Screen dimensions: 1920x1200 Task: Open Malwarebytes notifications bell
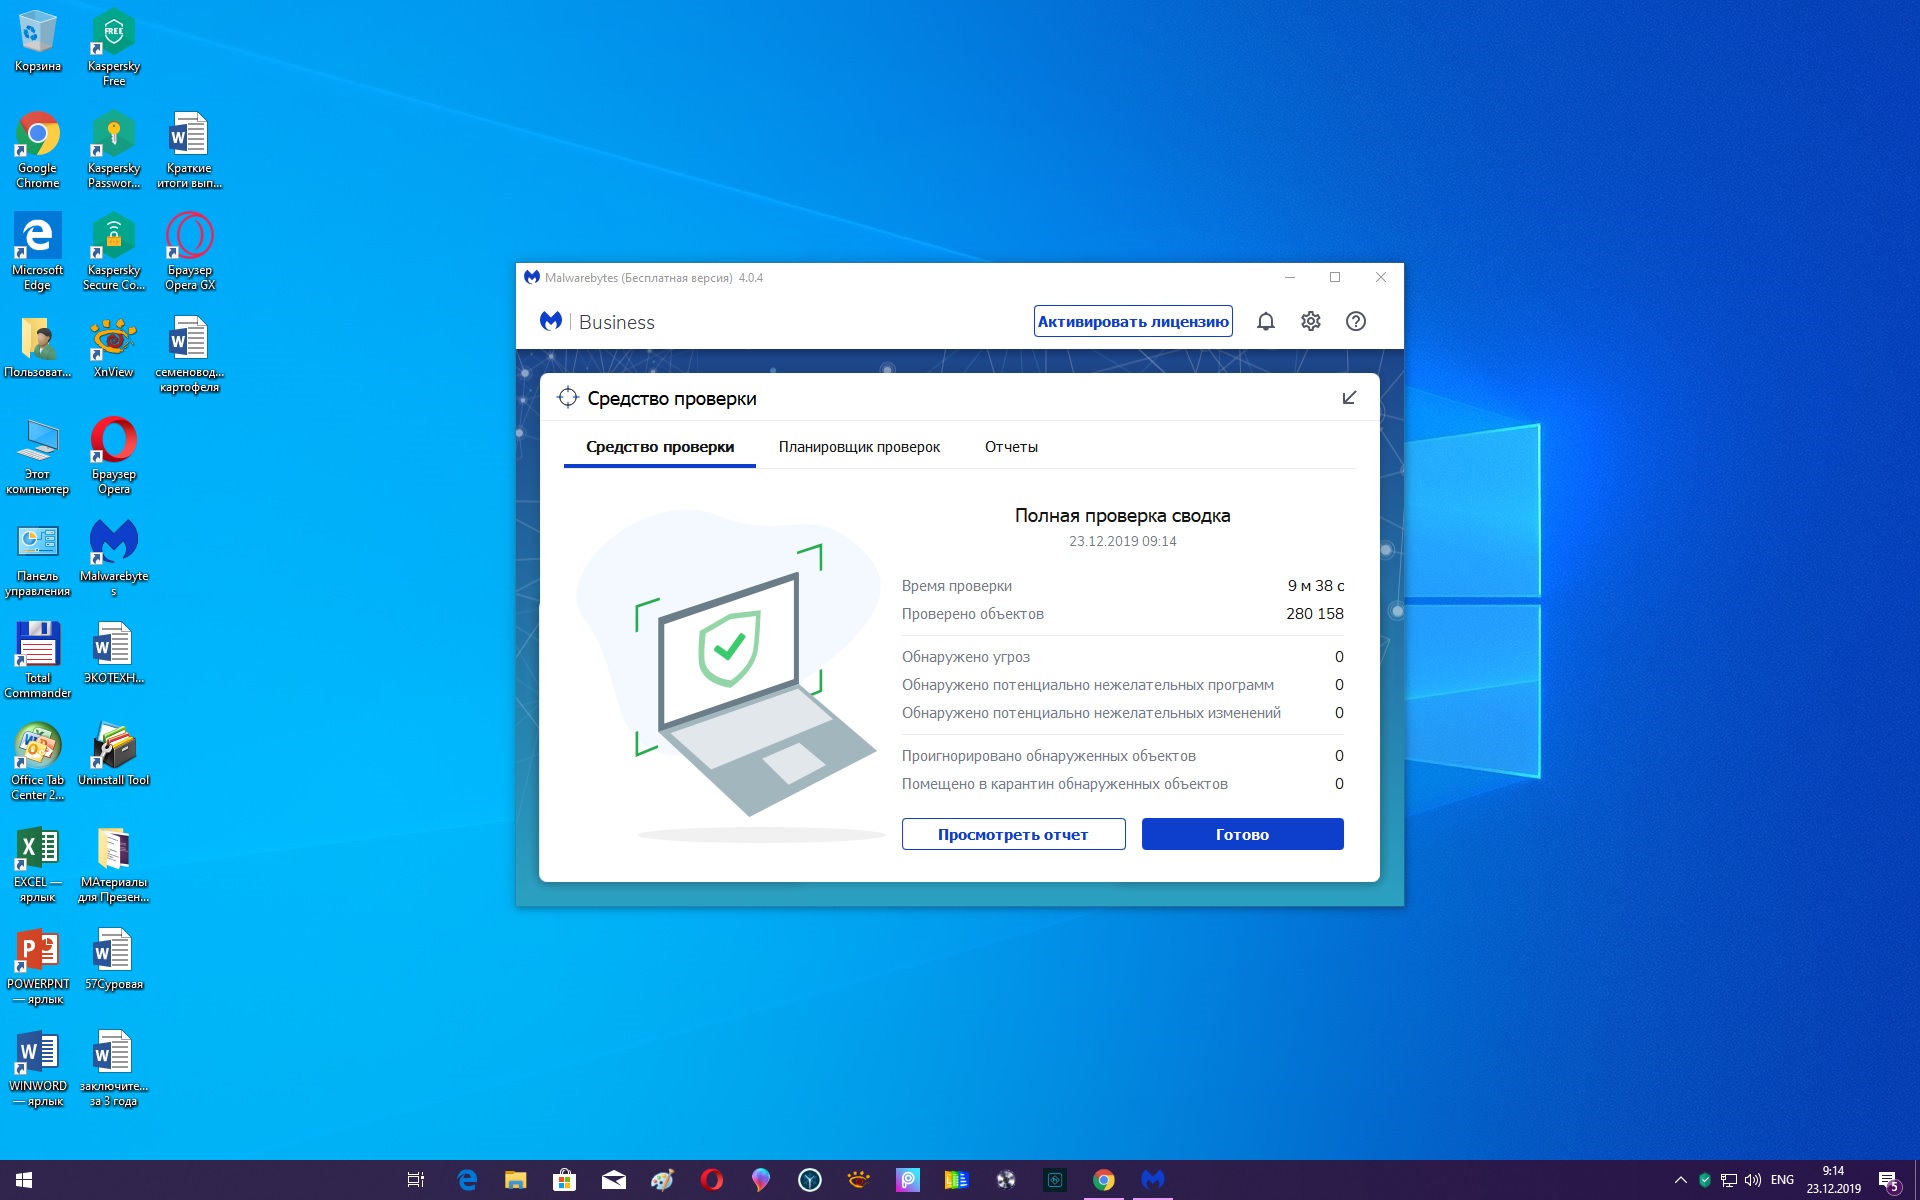point(1265,321)
